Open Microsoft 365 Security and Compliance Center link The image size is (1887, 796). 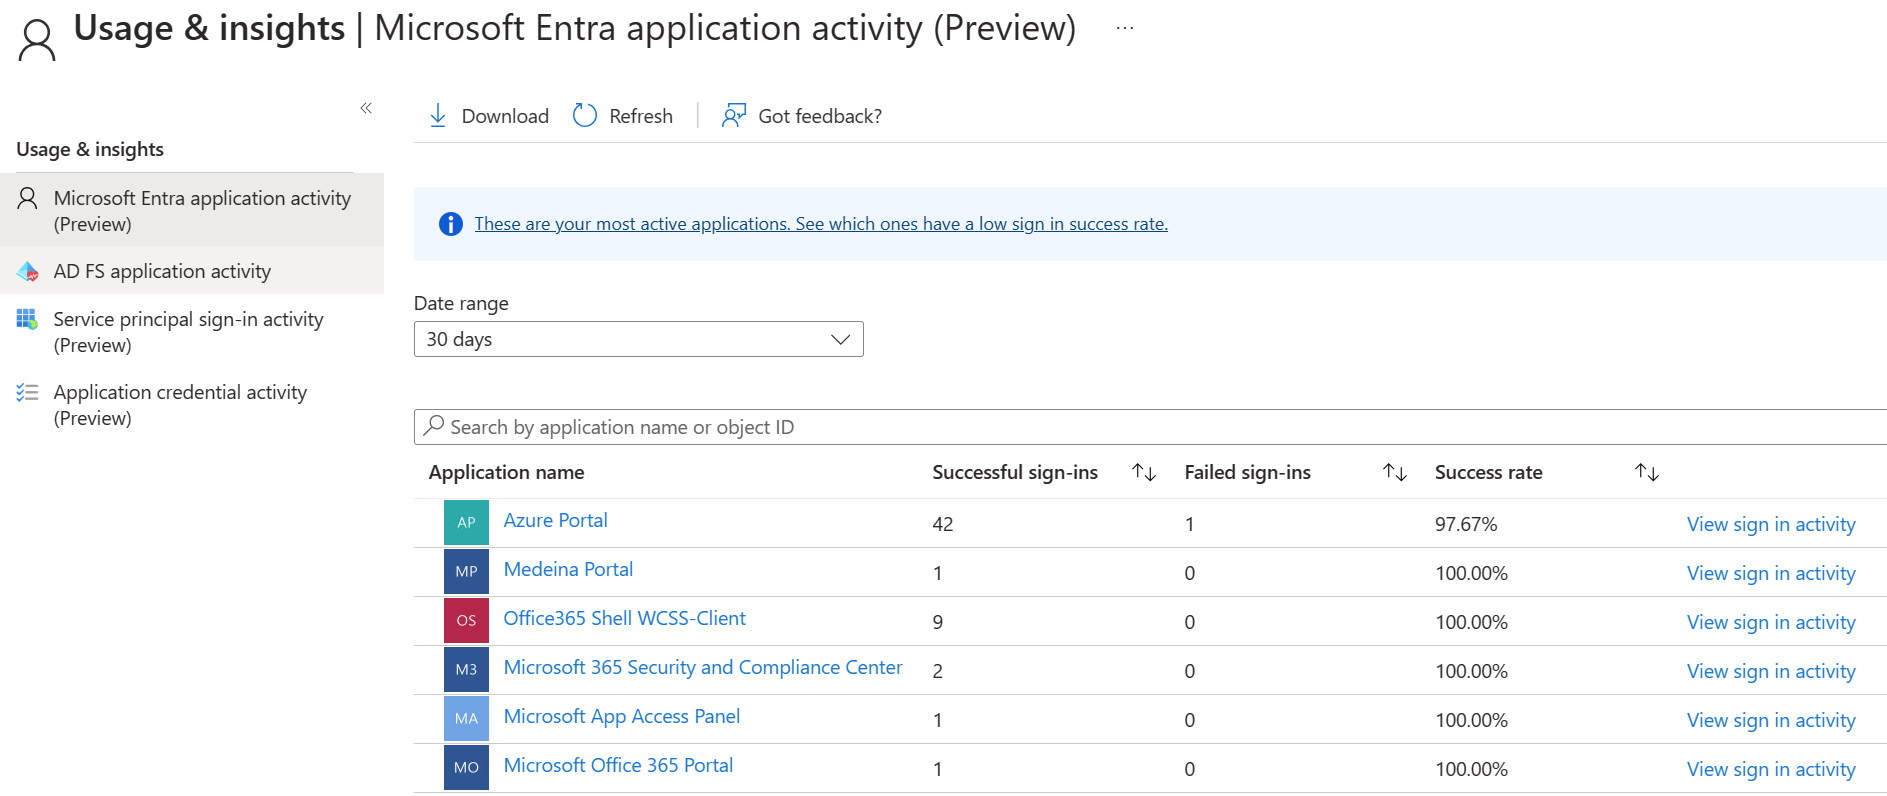pos(703,667)
